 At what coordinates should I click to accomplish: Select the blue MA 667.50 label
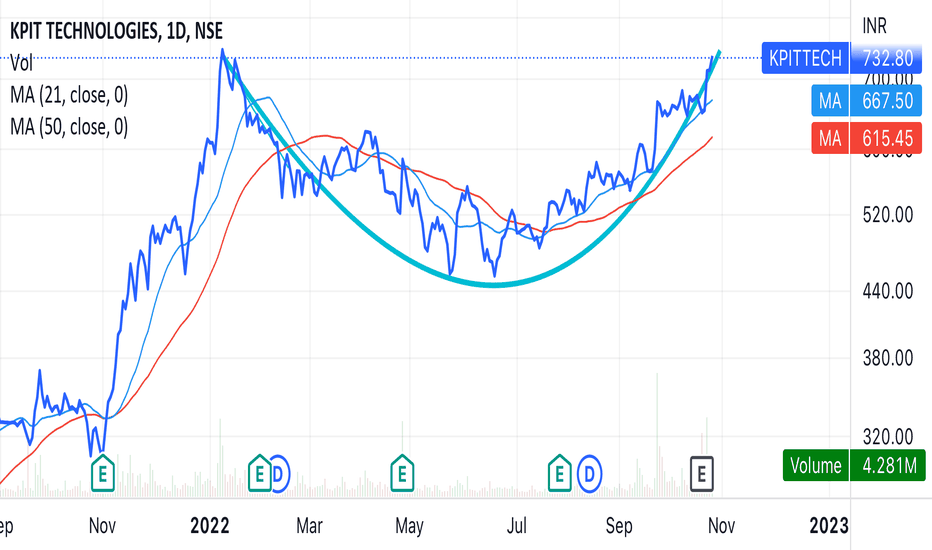pos(867,100)
